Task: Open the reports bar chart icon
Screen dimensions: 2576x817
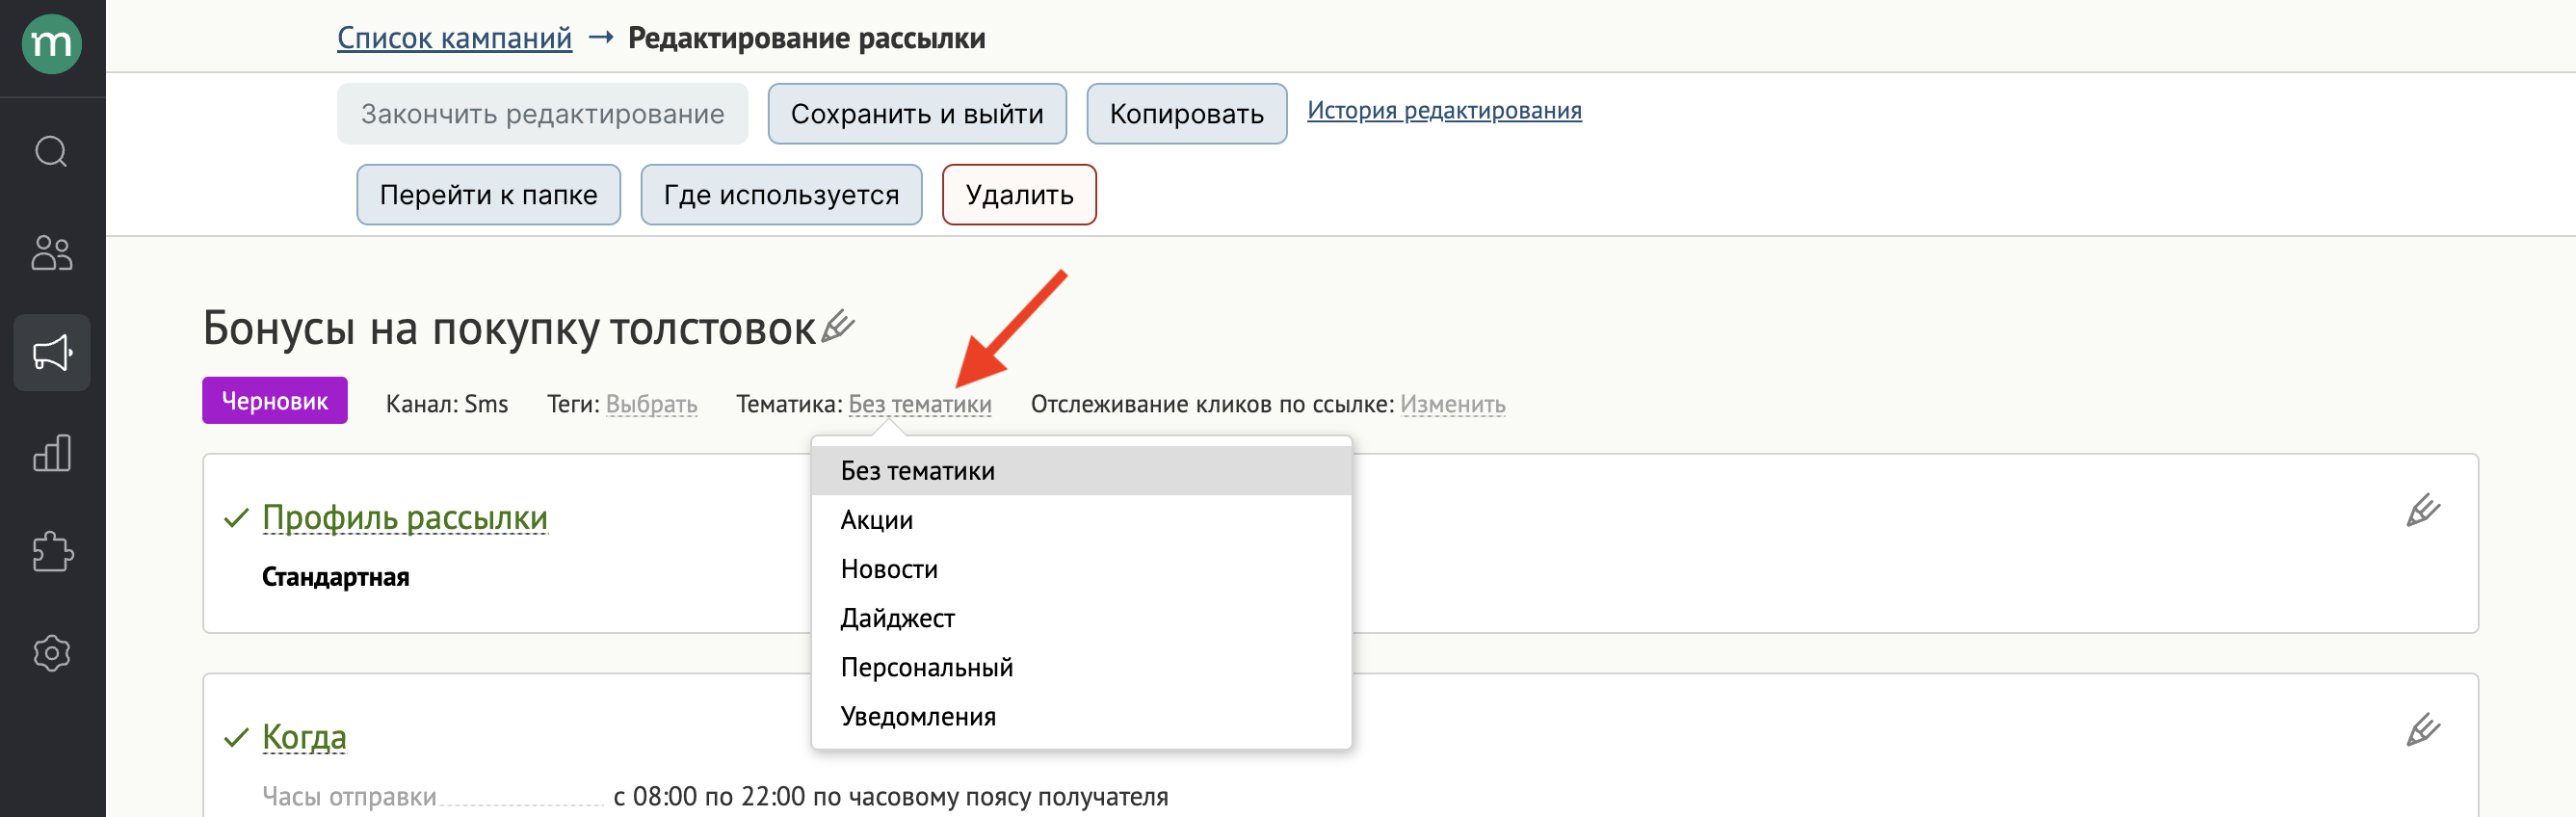Action: coord(52,453)
